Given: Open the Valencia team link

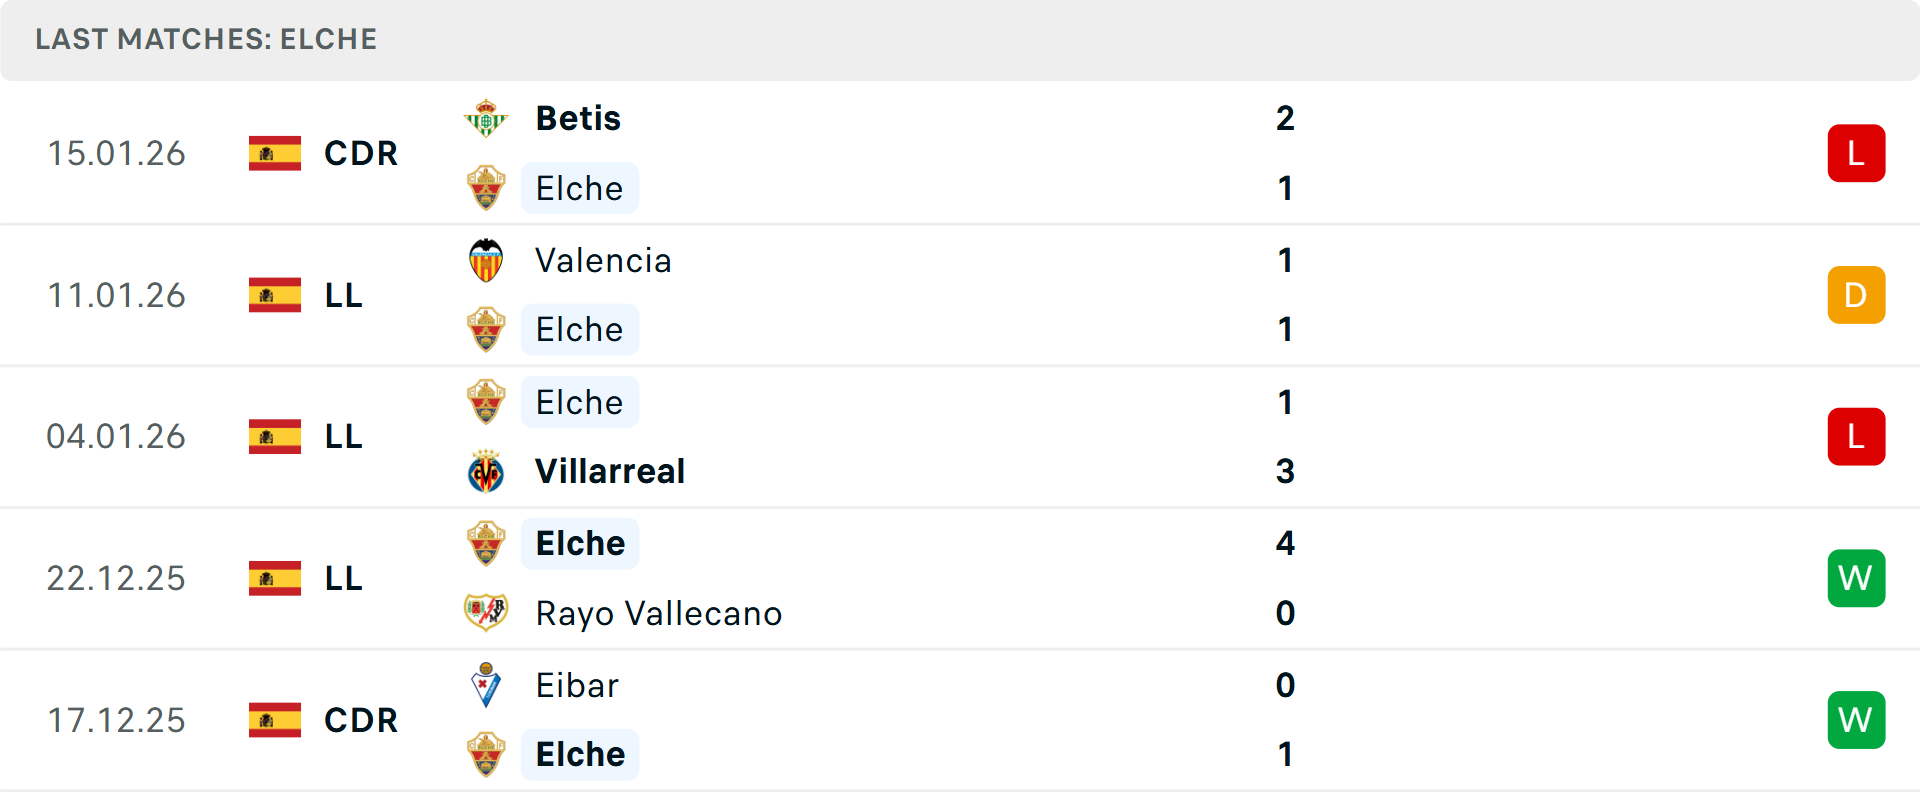Looking at the screenshot, I should pyautogui.click(x=603, y=261).
